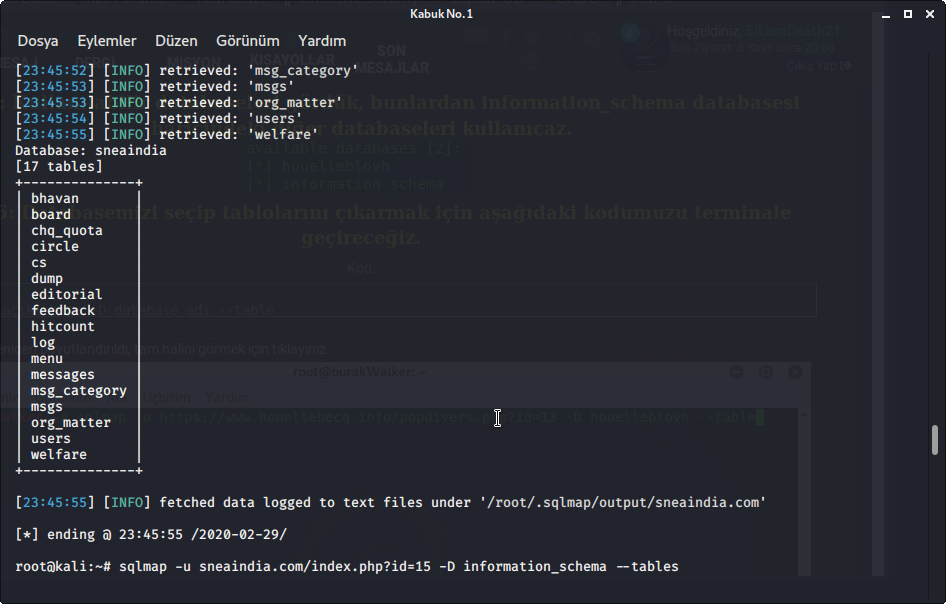Minimize the Kabuk No.1 terminal window
Viewport: 946px width, 604px height.
coord(886,14)
